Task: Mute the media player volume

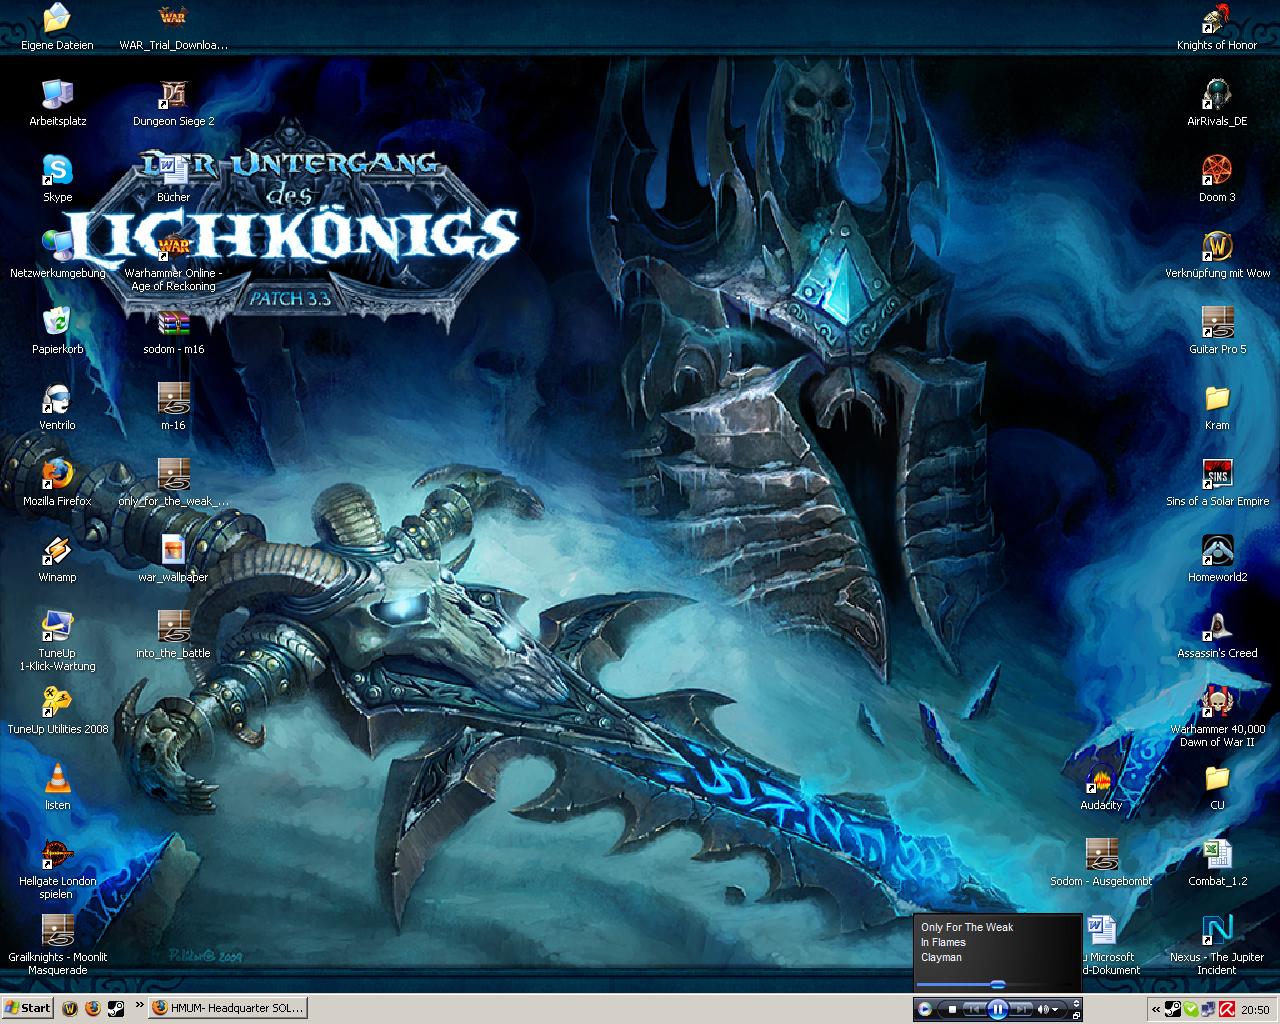Action: [x=1043, y=1010]
